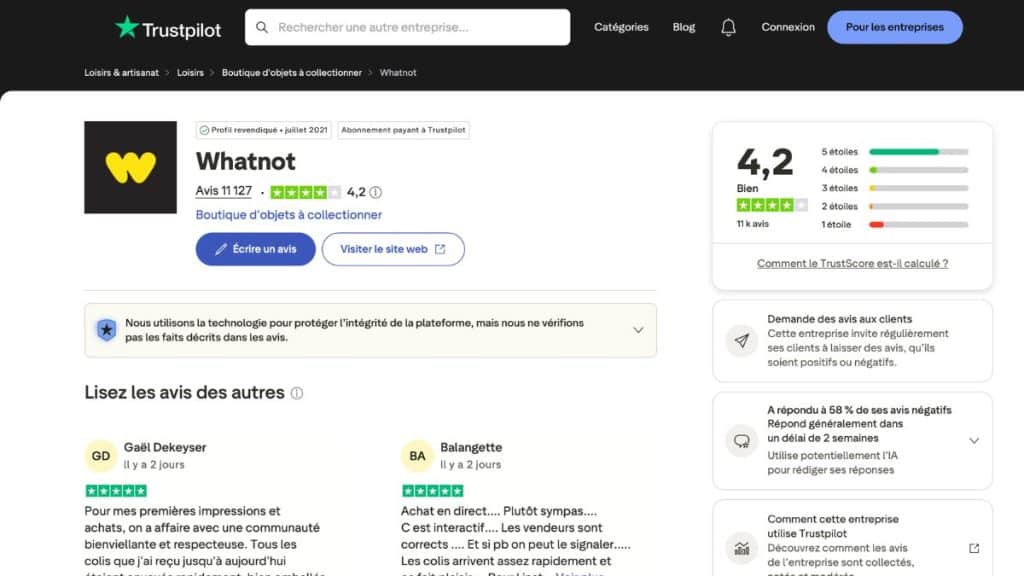Click the Whatnot logo thumbnail

(131, 167)
